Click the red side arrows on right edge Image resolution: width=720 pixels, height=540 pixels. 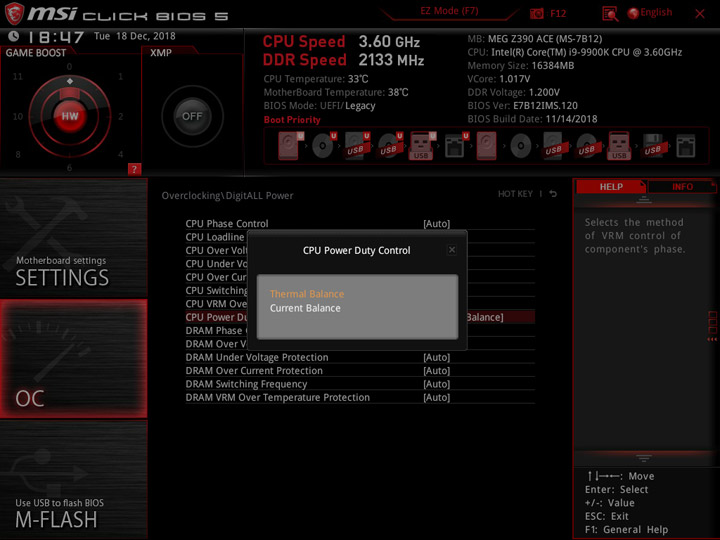pyautogui.click(x=712, y=326)
